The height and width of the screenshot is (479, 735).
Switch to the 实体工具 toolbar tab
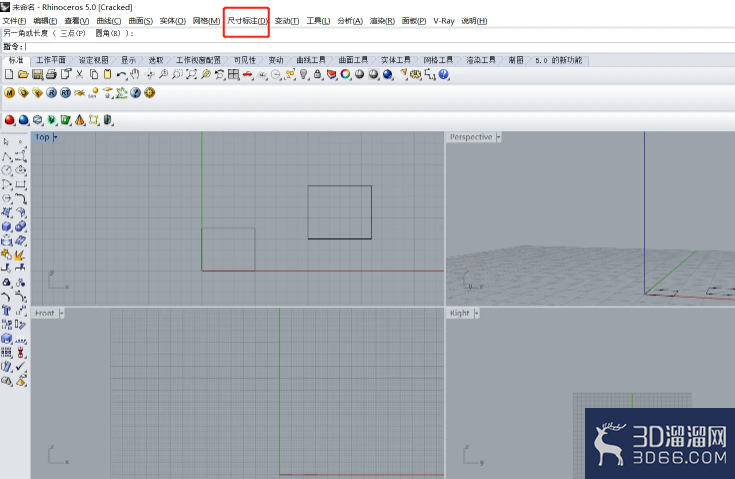396,60
